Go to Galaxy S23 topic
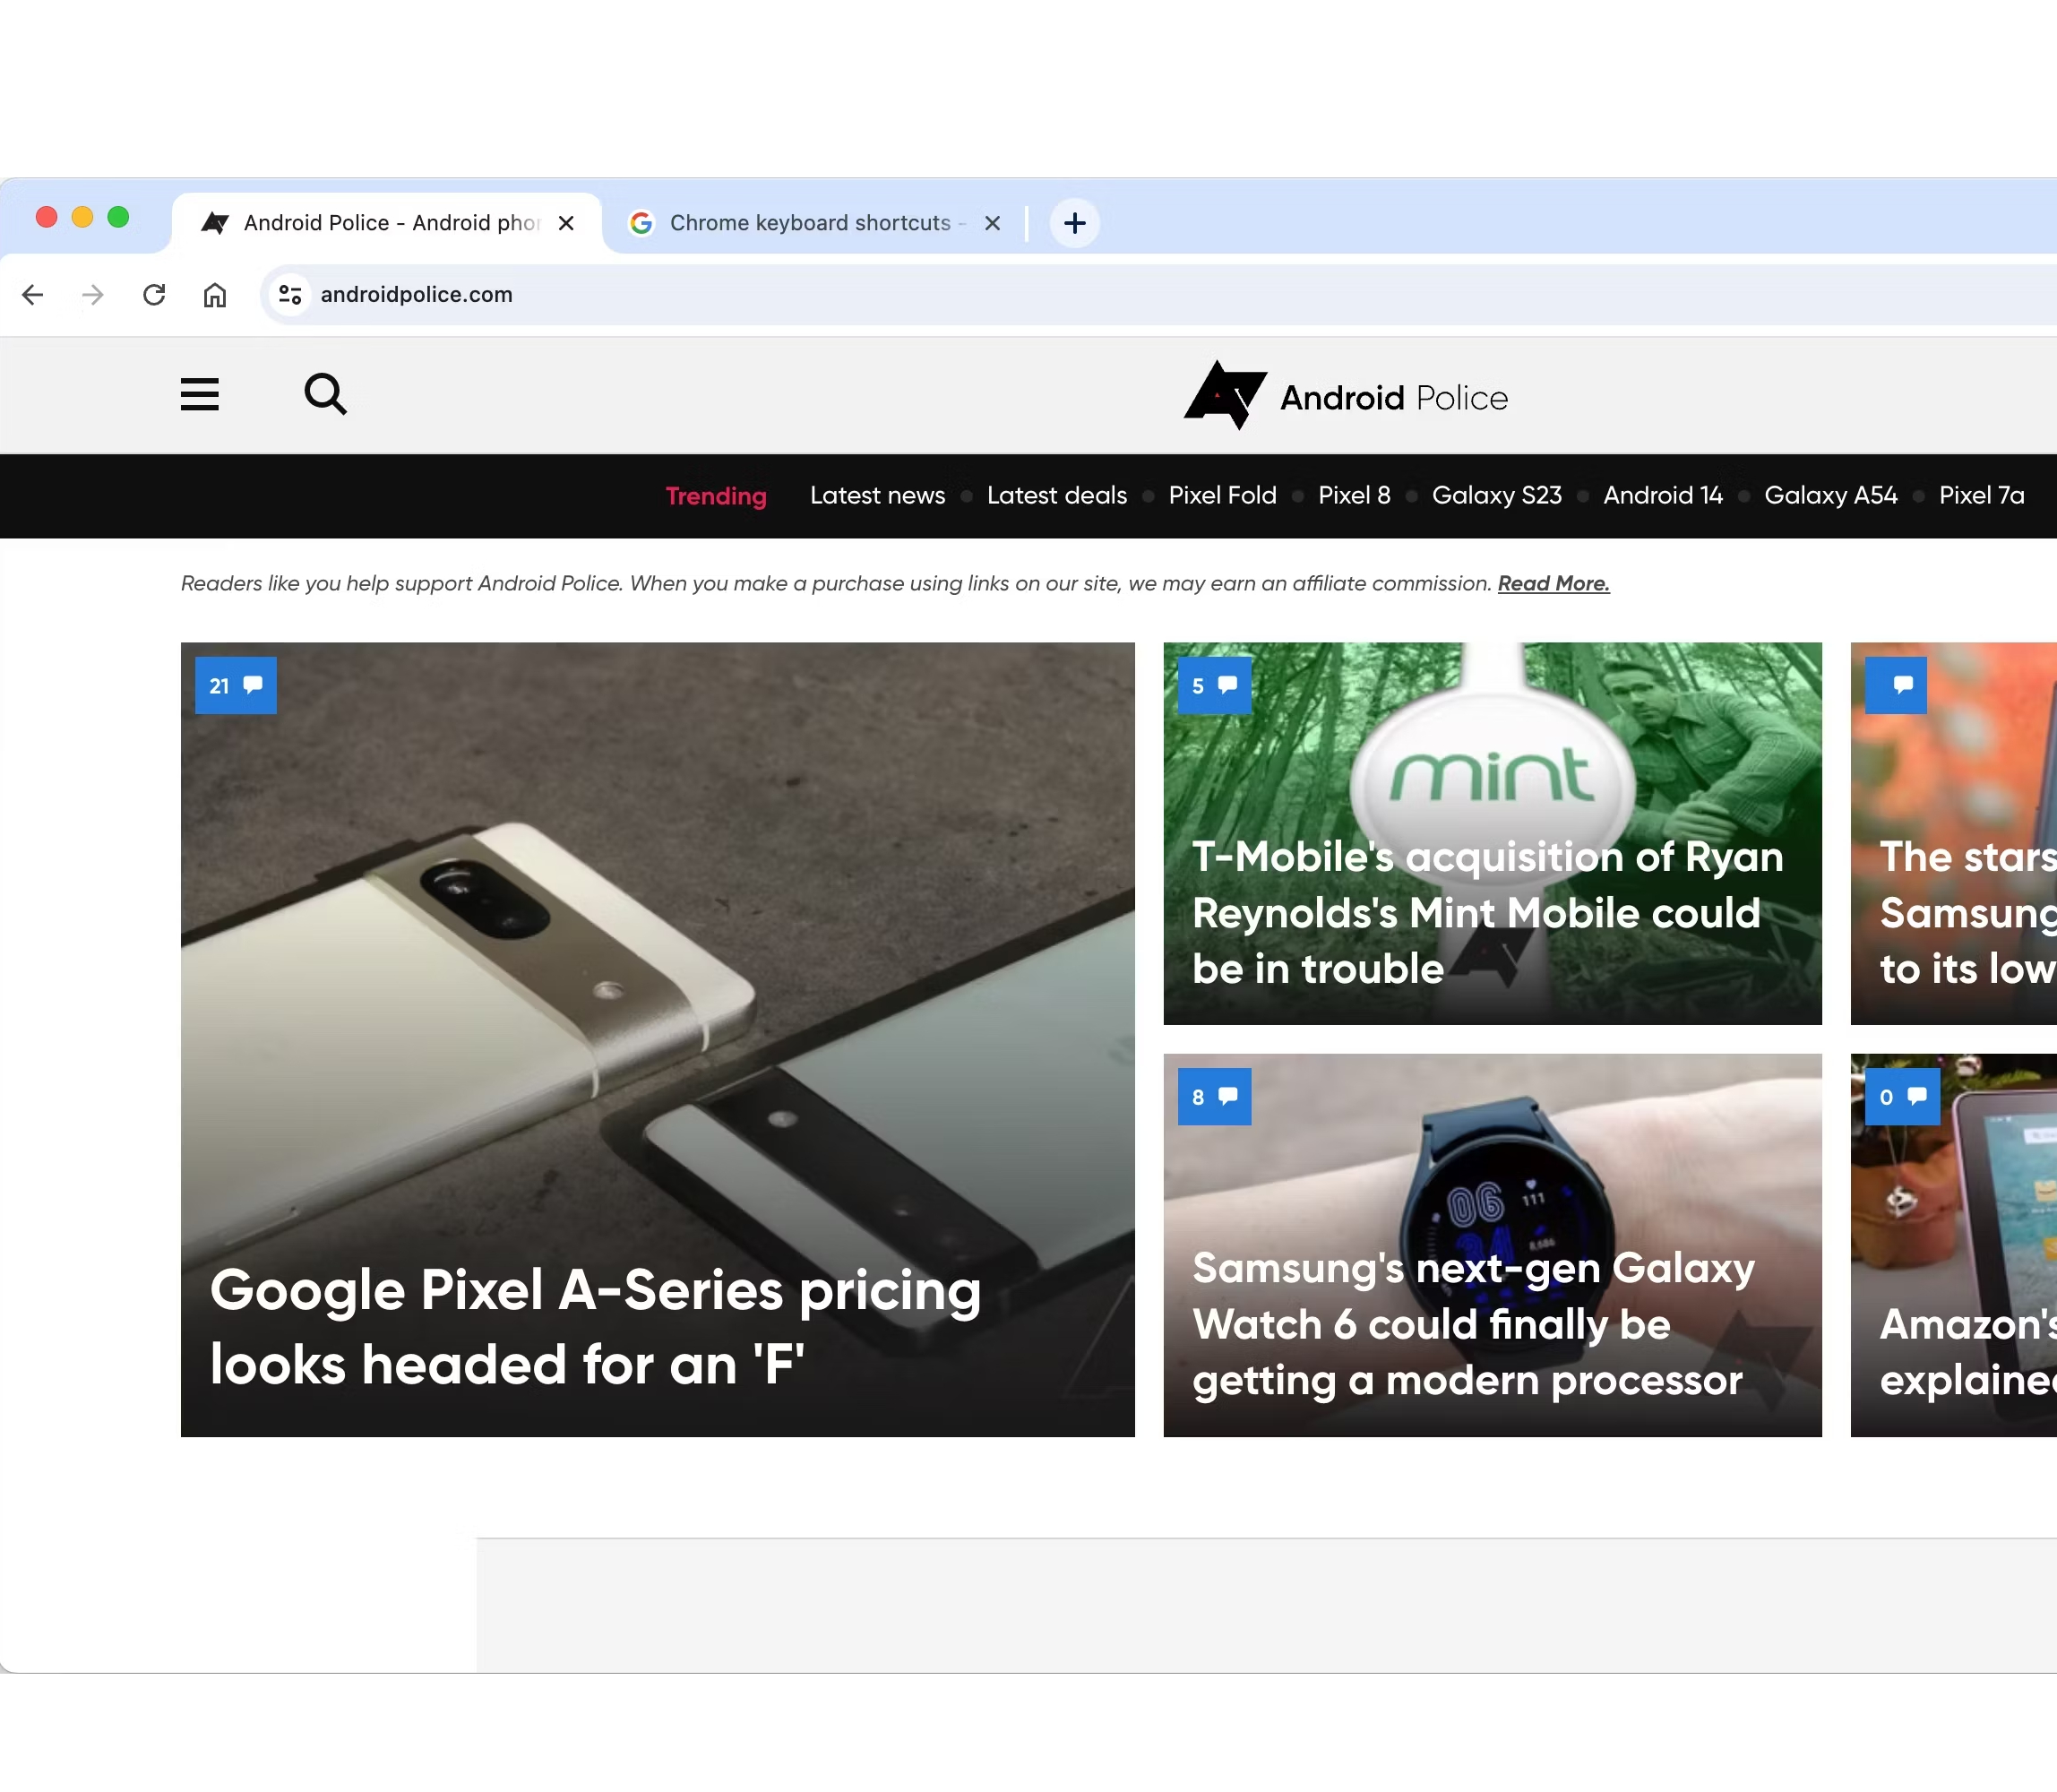This screenshot has height=1792, width=2057. [1496, 496]
